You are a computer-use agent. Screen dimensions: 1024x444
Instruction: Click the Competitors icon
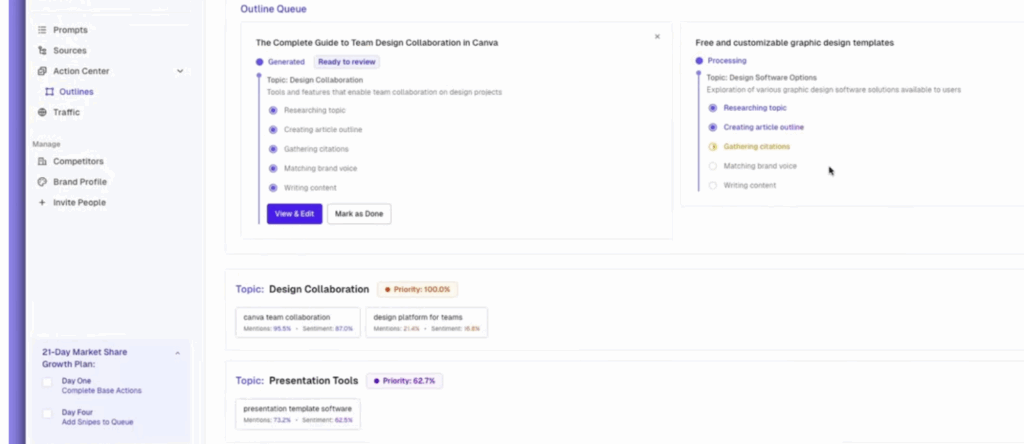[x=42, y=161]
